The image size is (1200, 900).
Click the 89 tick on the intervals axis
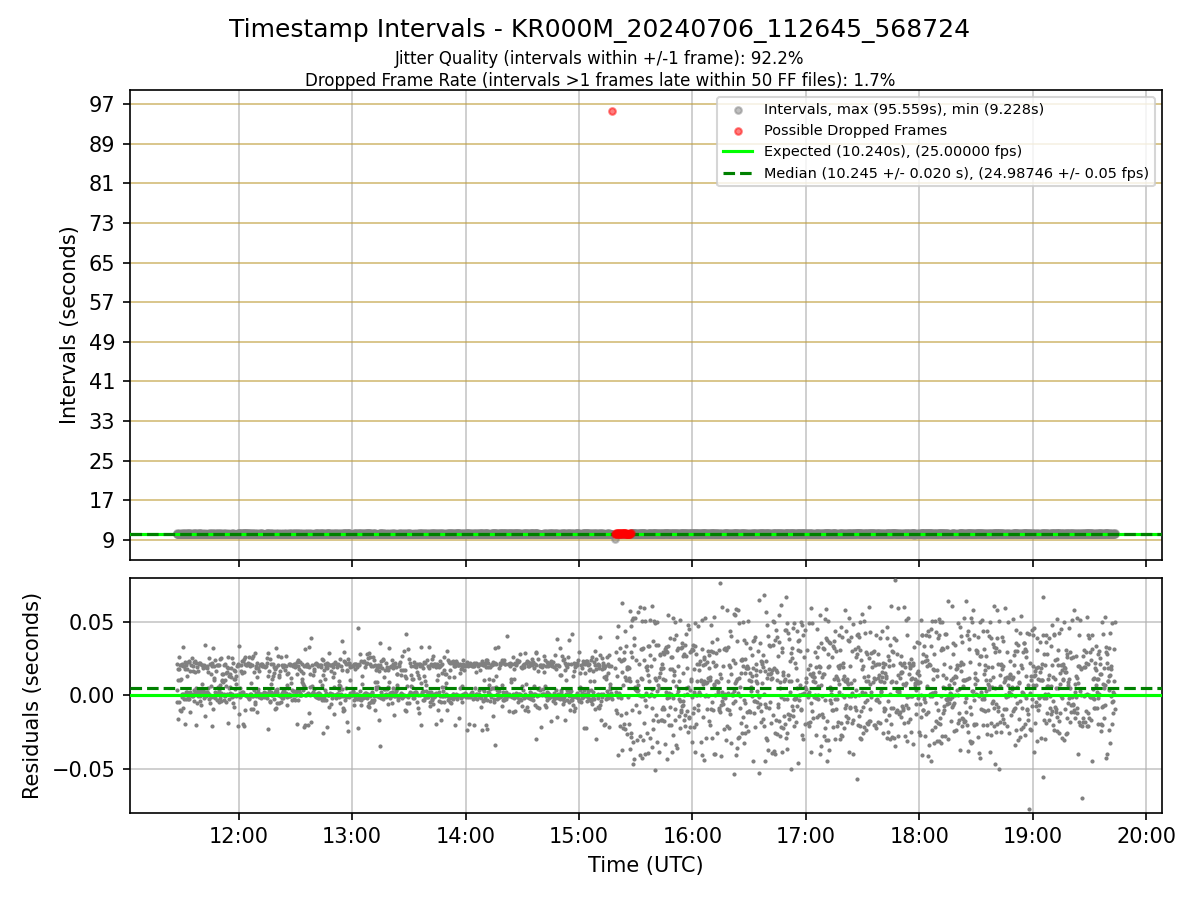pos(104,144)
